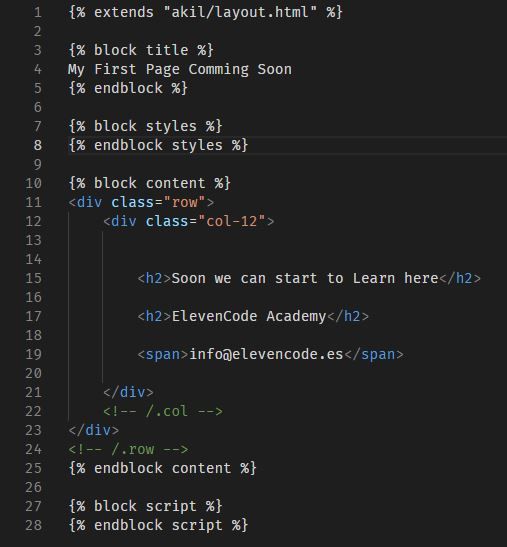Viewport: 507px width, 547px height.
Task: Click line number 15 in the gutter
Action: [x=33, y=278]
